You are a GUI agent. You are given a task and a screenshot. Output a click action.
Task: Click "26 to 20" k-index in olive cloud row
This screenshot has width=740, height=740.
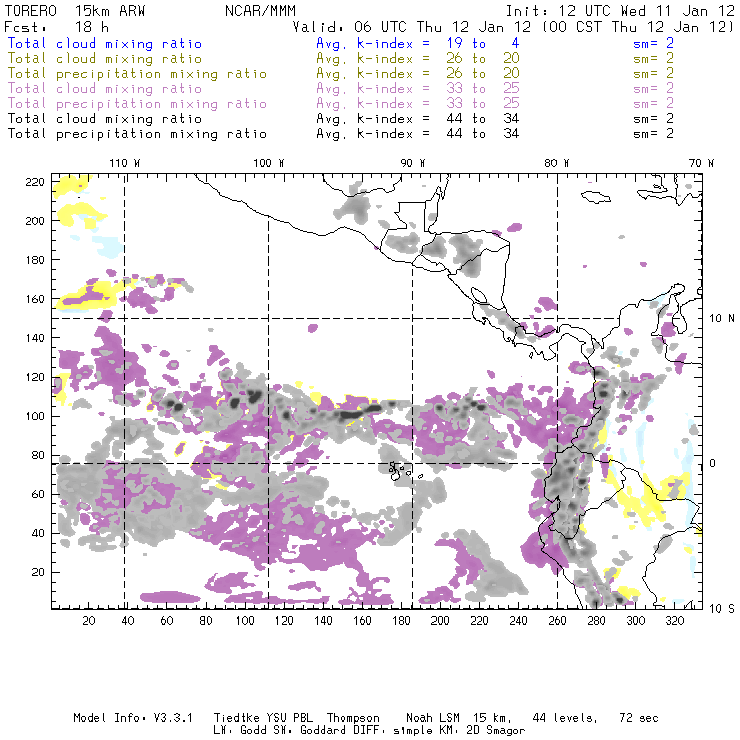pos(483,59)
